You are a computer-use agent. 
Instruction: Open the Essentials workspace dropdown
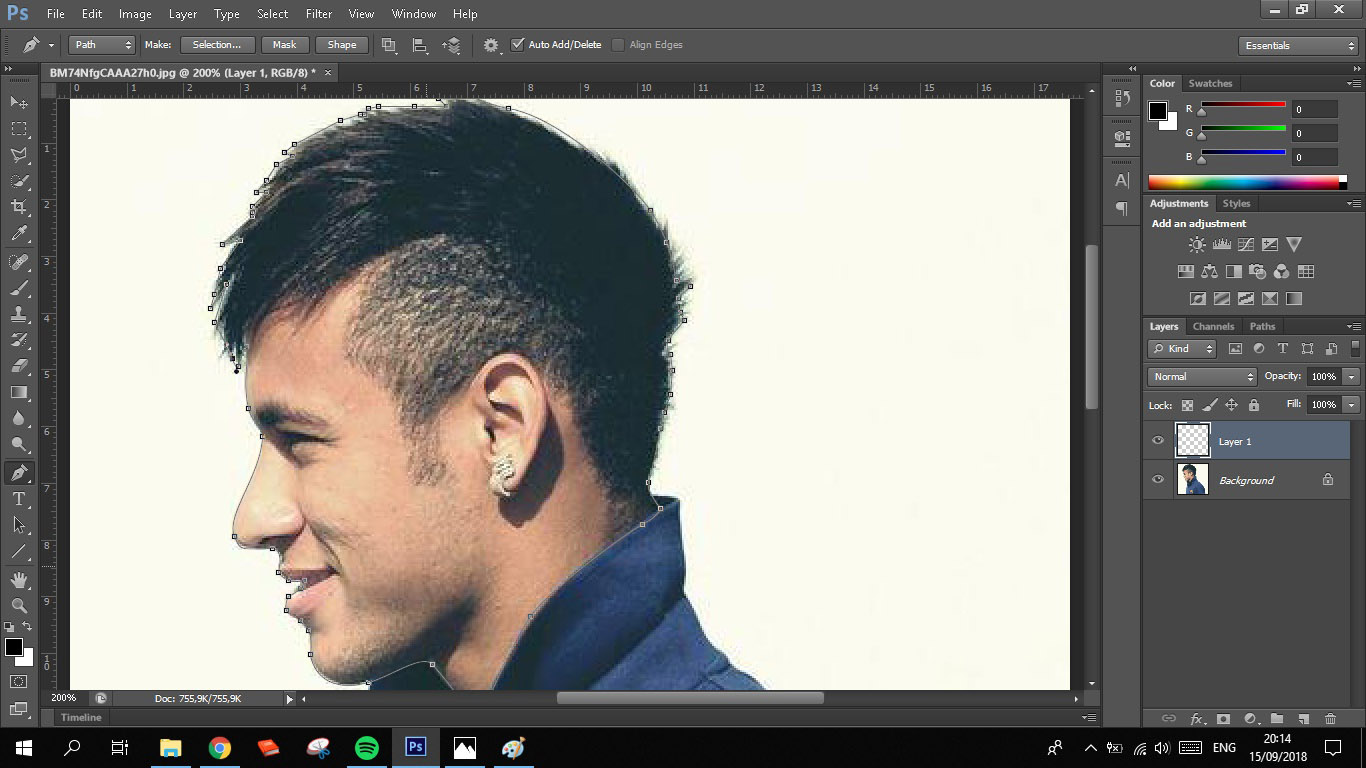(x=1297, y=46)
